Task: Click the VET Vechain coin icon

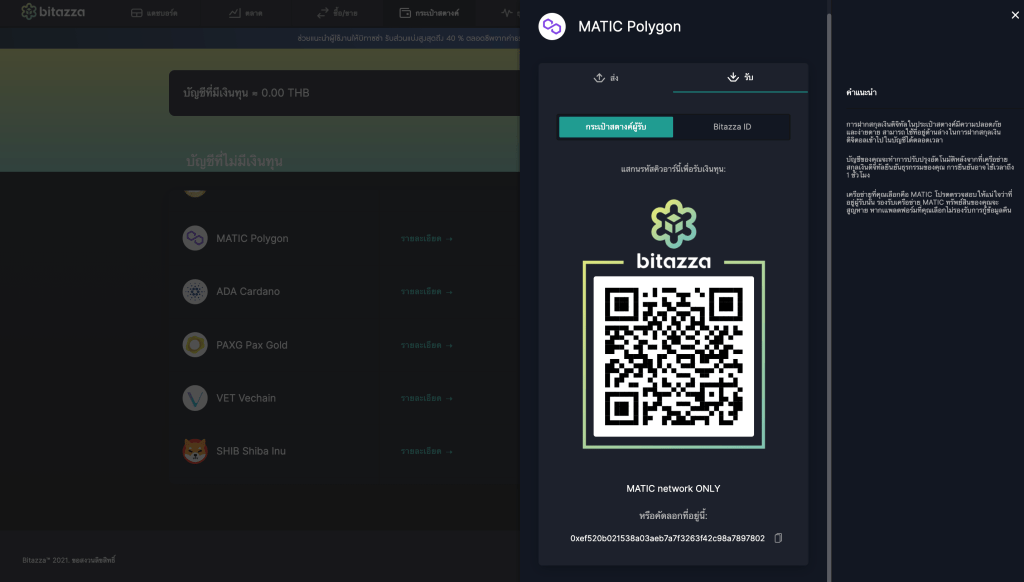Action: pyautogui.click(x=195, y=398)
